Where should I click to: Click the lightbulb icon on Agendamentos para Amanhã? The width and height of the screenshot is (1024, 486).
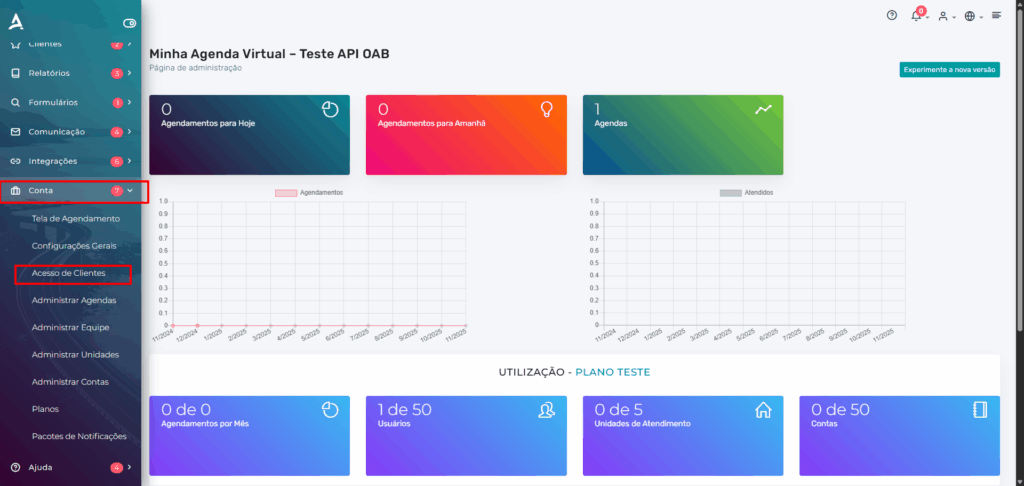pyautogui.click(x=546, y=109)
